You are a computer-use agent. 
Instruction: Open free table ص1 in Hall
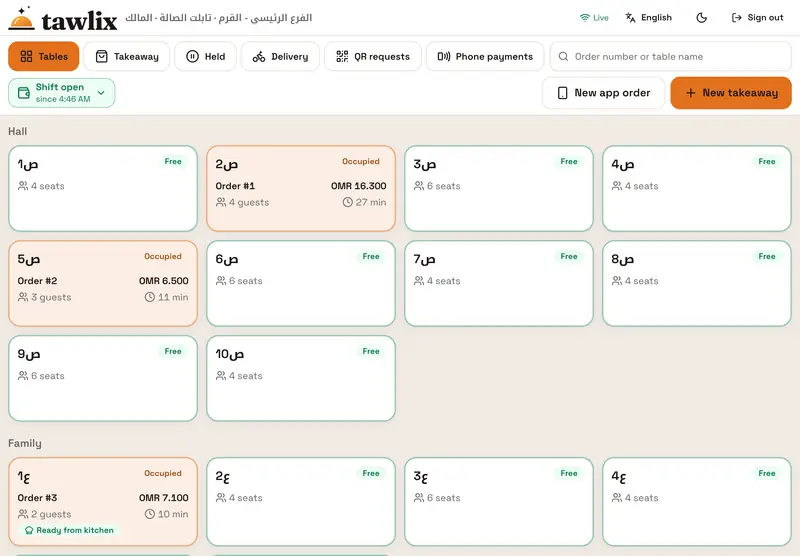coord(103,189)
